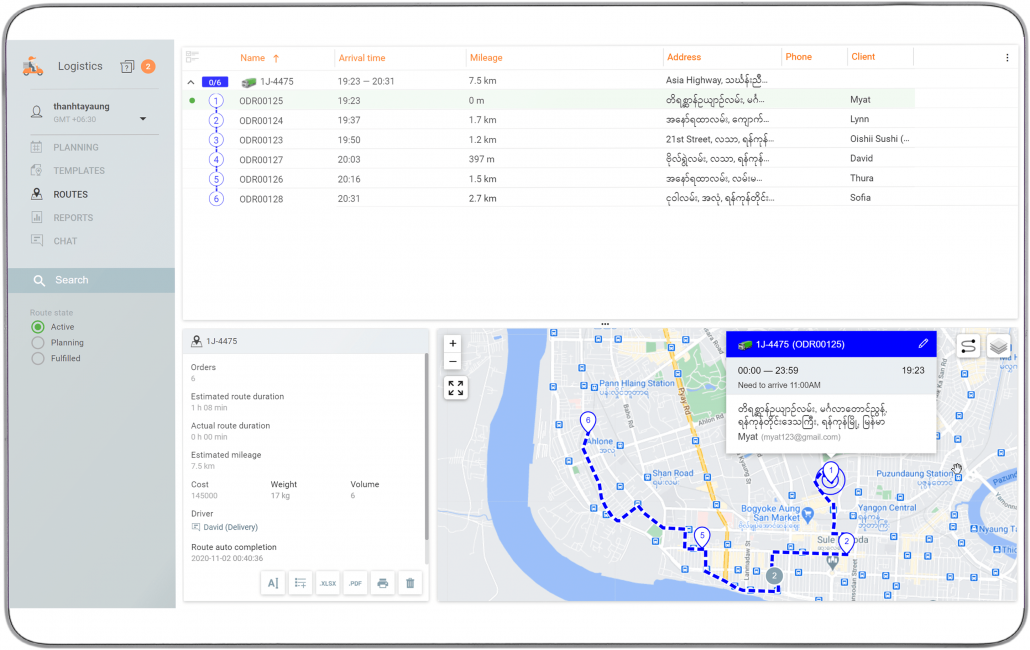Delete route with trash icon
1030x650 pixels.
pyautogui.click(x=409, y=583)
